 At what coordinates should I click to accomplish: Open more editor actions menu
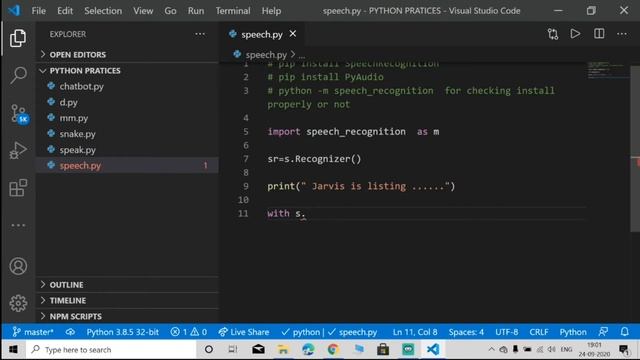coord(622,34)
